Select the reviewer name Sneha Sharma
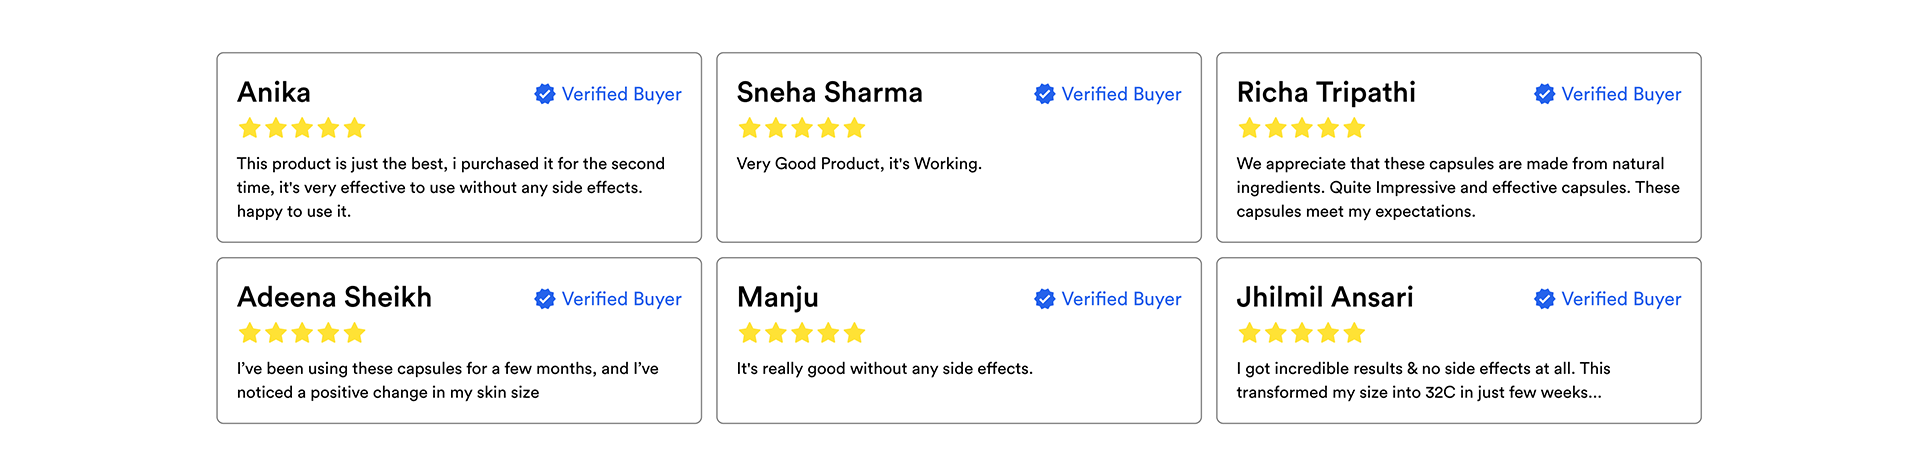1920x460 pixels. tap(830, 93)
